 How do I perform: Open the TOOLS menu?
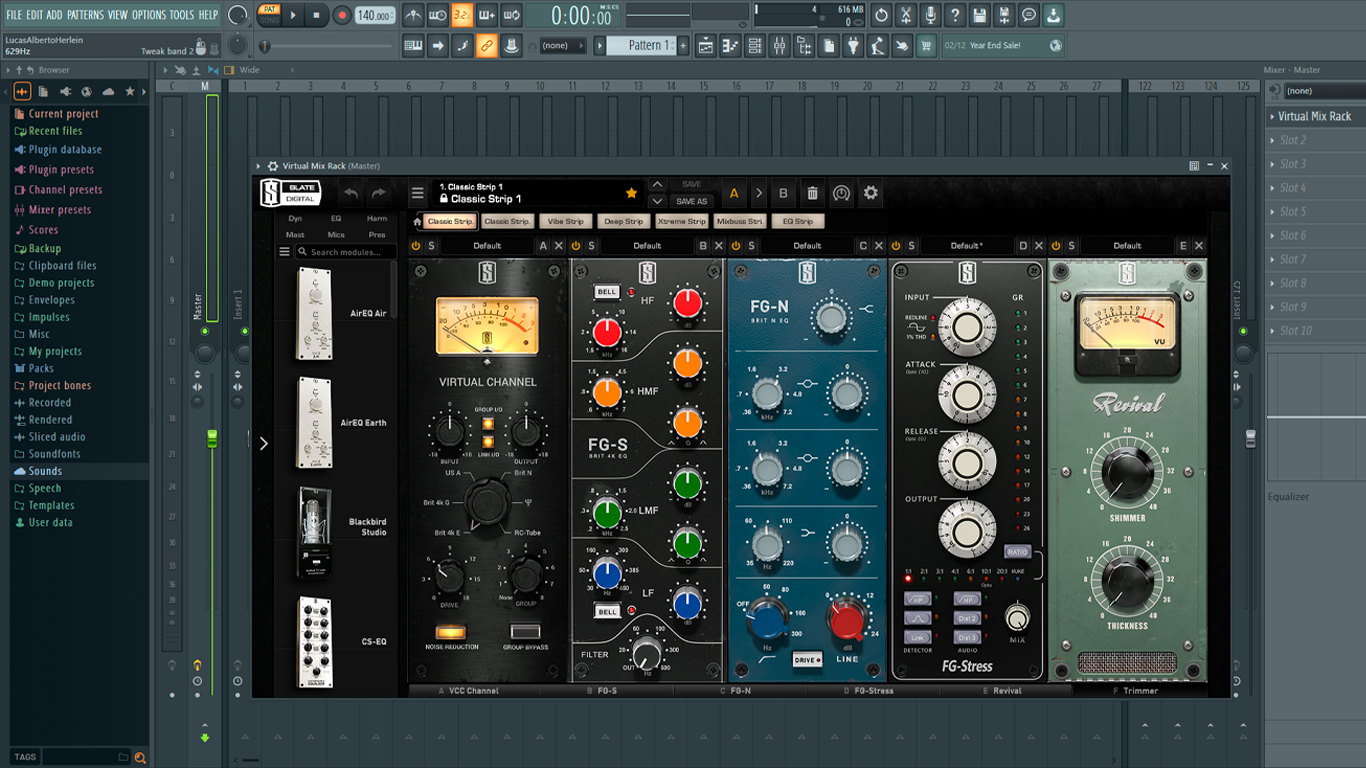pyautogui.click(x=182, y=15)
